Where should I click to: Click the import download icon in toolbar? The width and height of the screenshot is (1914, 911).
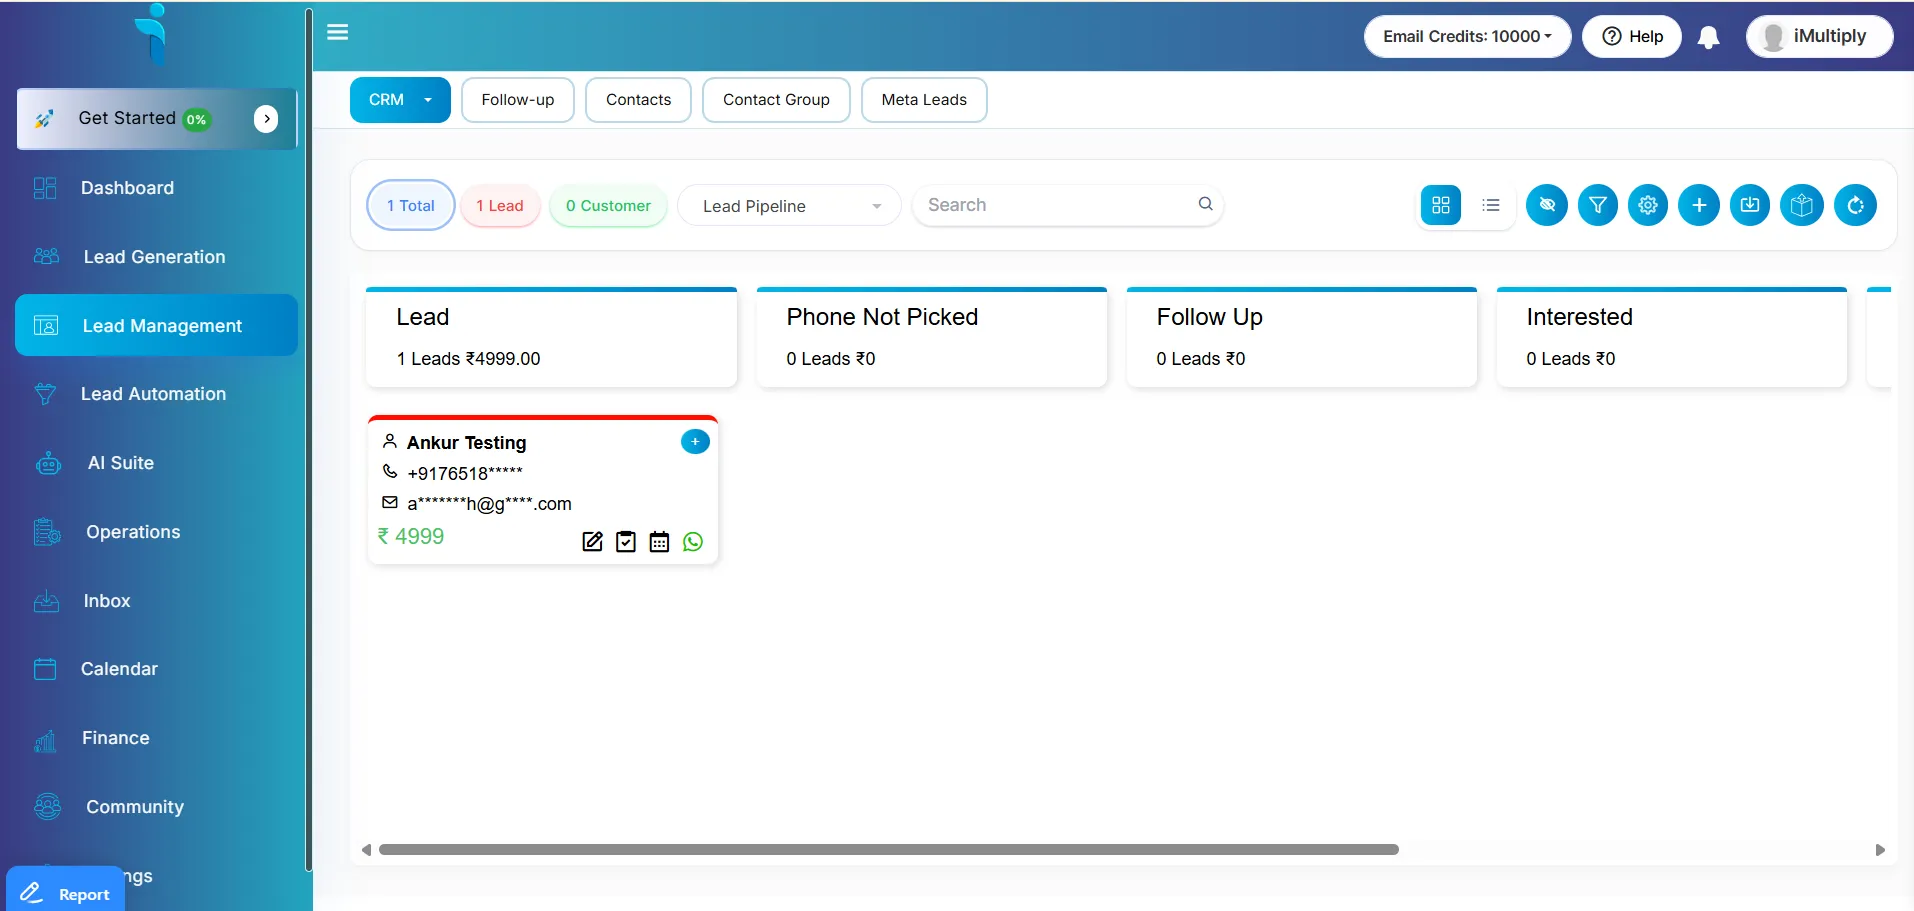pos(1749,206)
